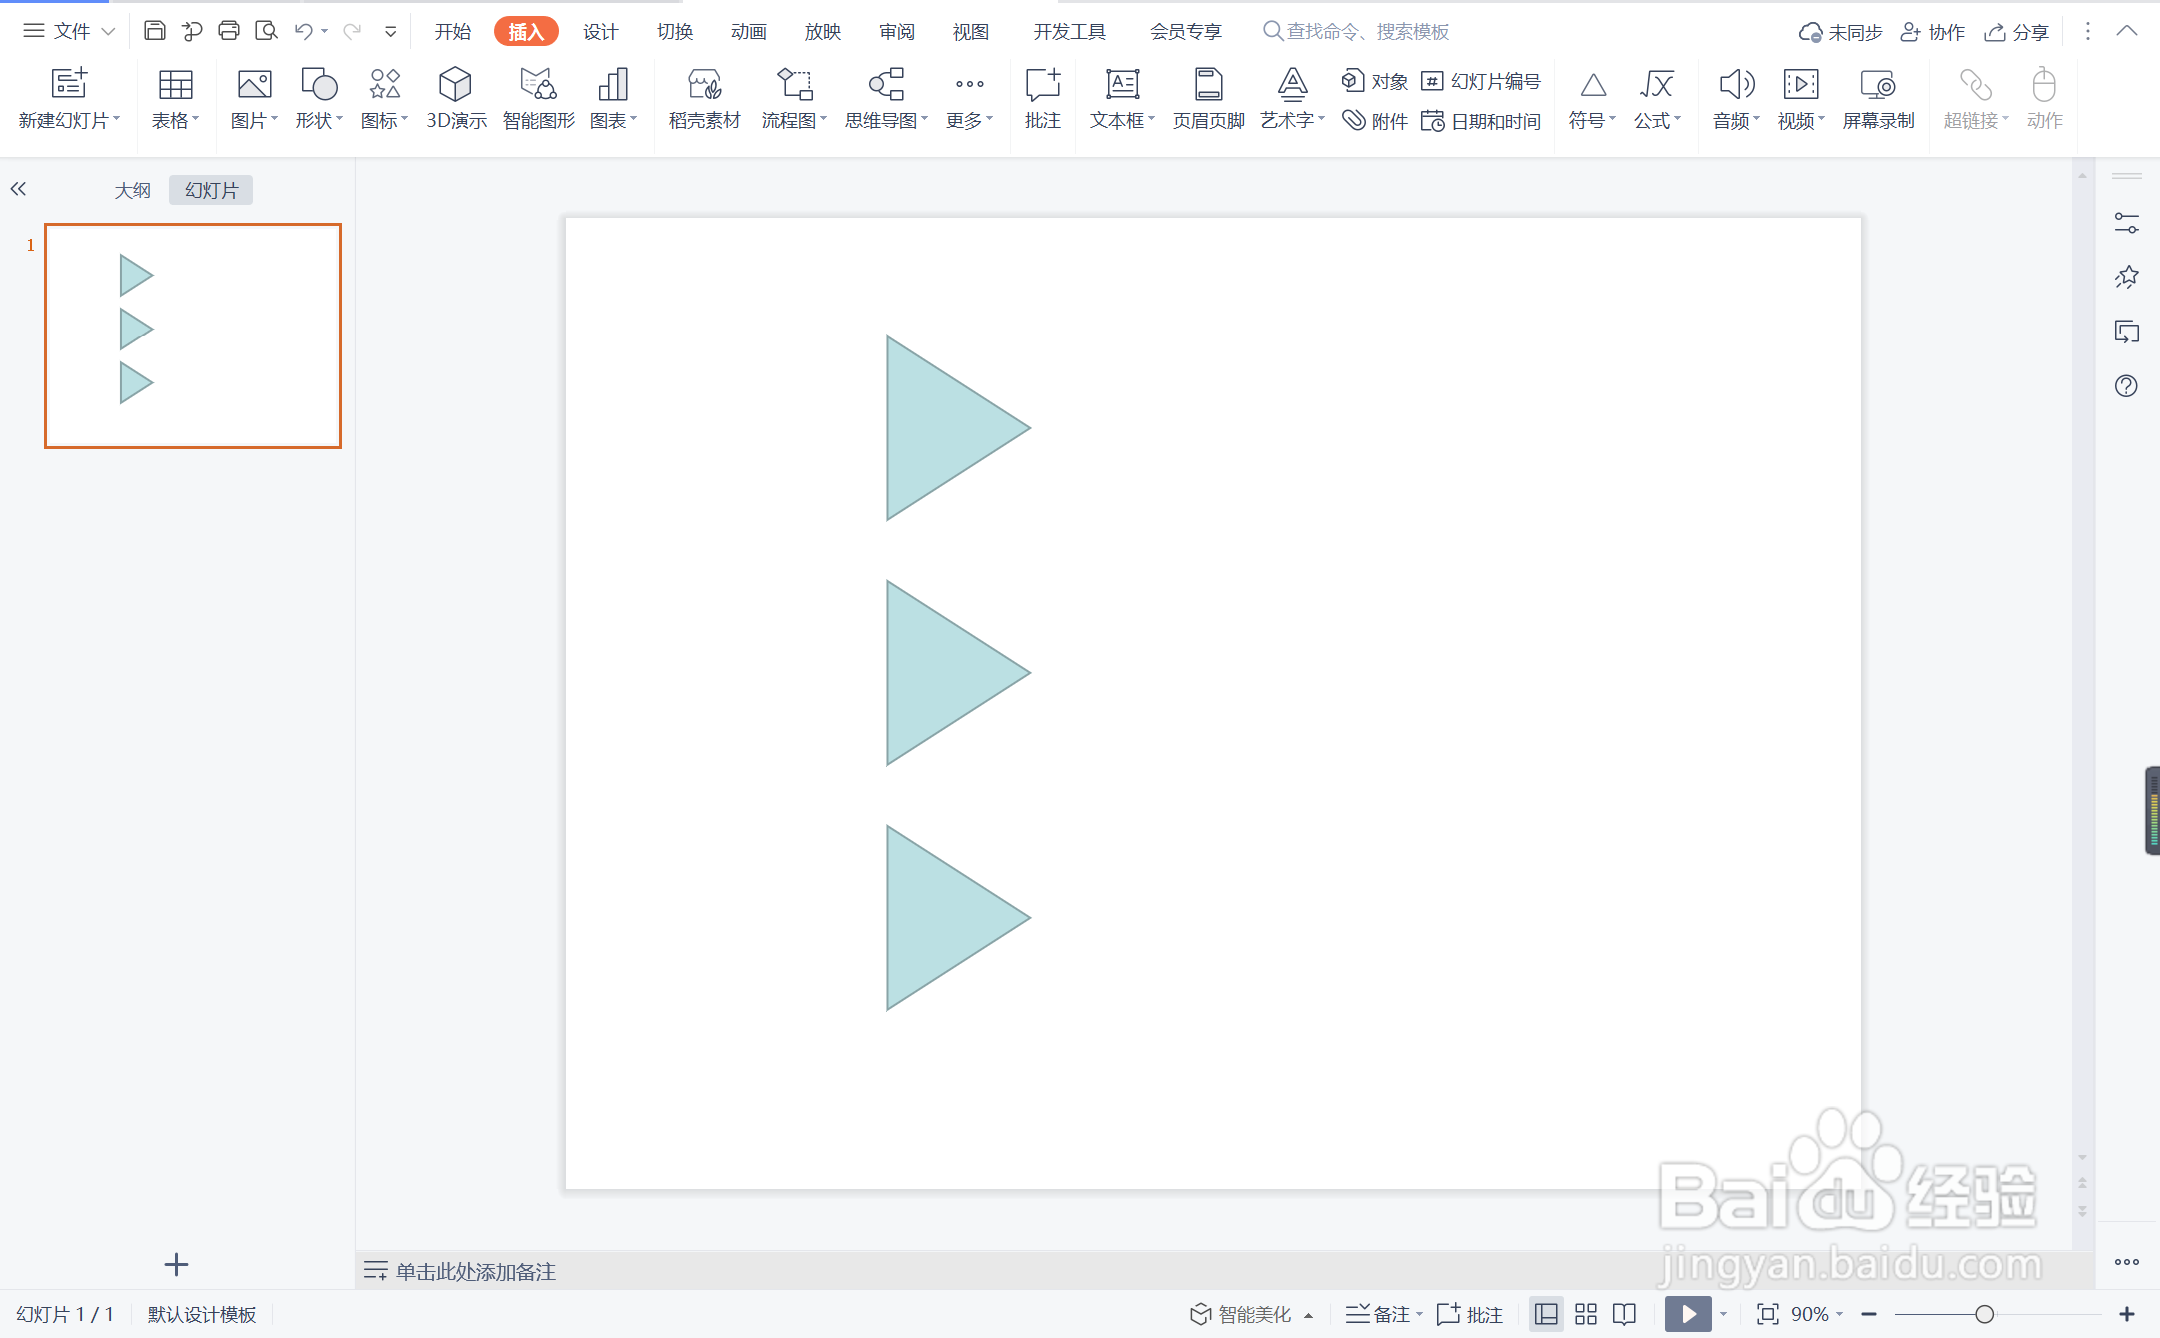Screen dimensions: 2160x1338
Task: Switch to normal view in status bar
Action: (1546, 1314)
